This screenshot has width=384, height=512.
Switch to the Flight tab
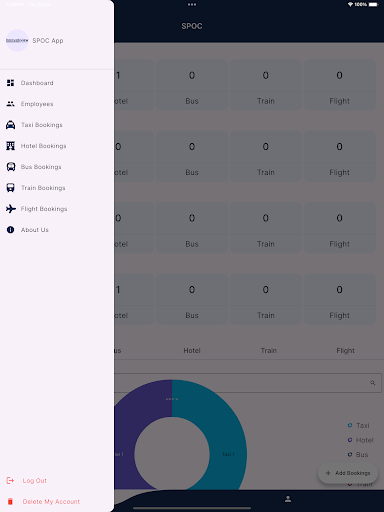[x=345, y=350]
